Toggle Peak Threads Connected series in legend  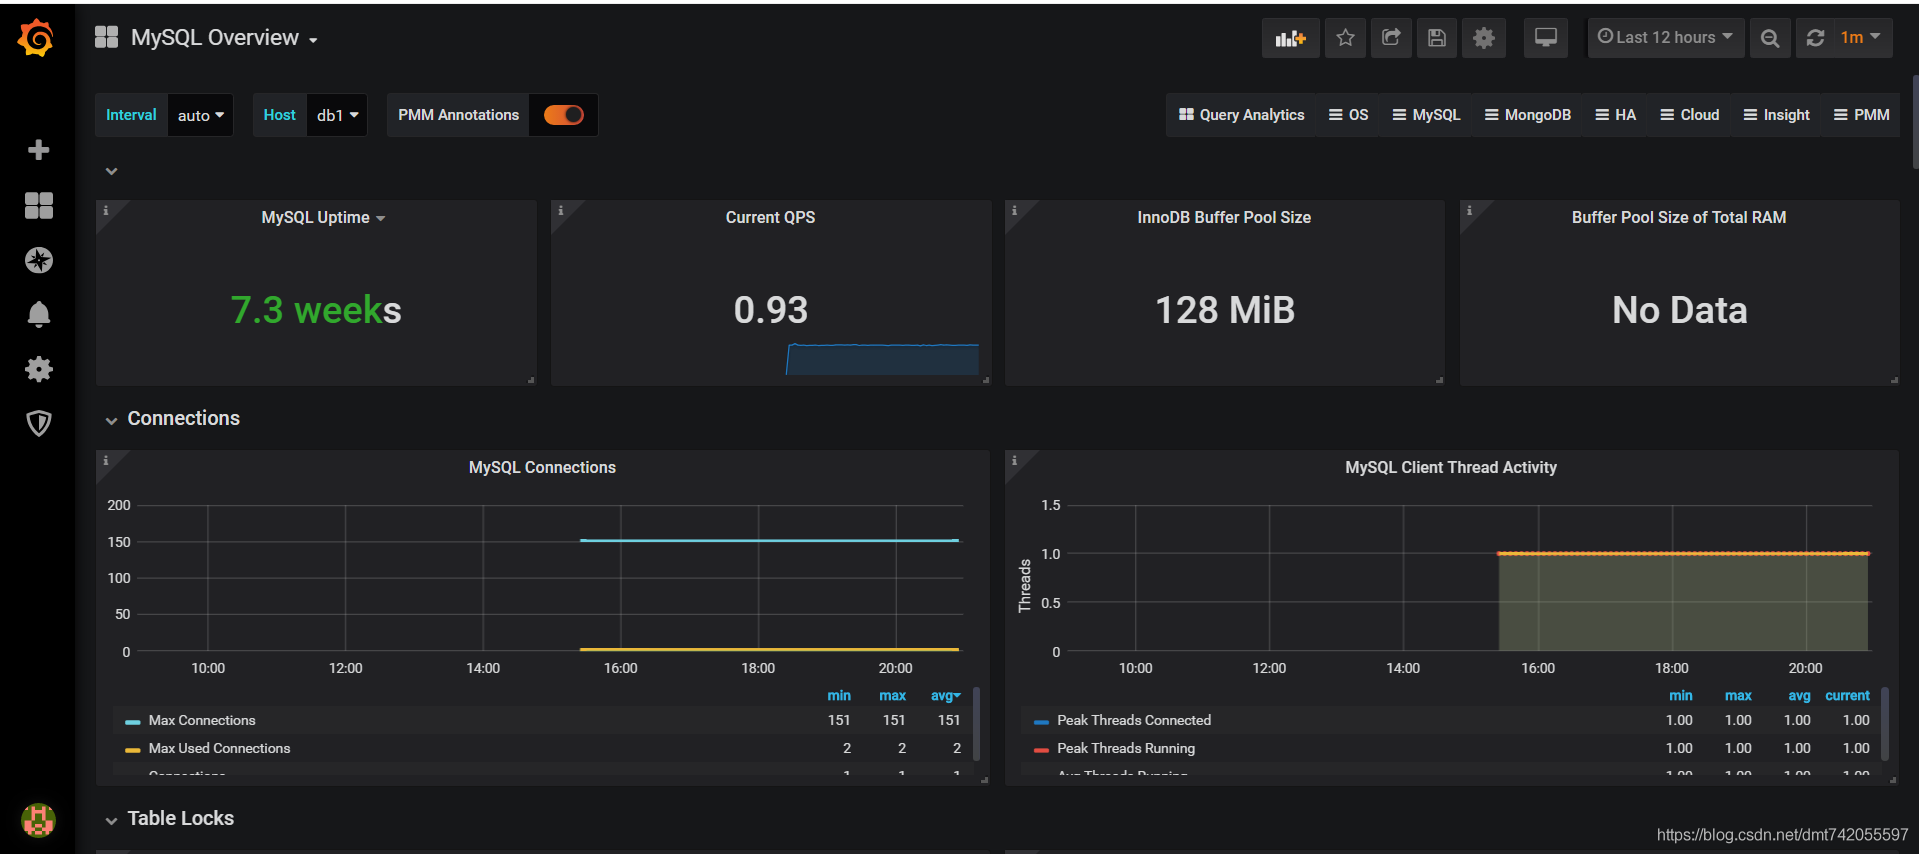click(1134, 720)
